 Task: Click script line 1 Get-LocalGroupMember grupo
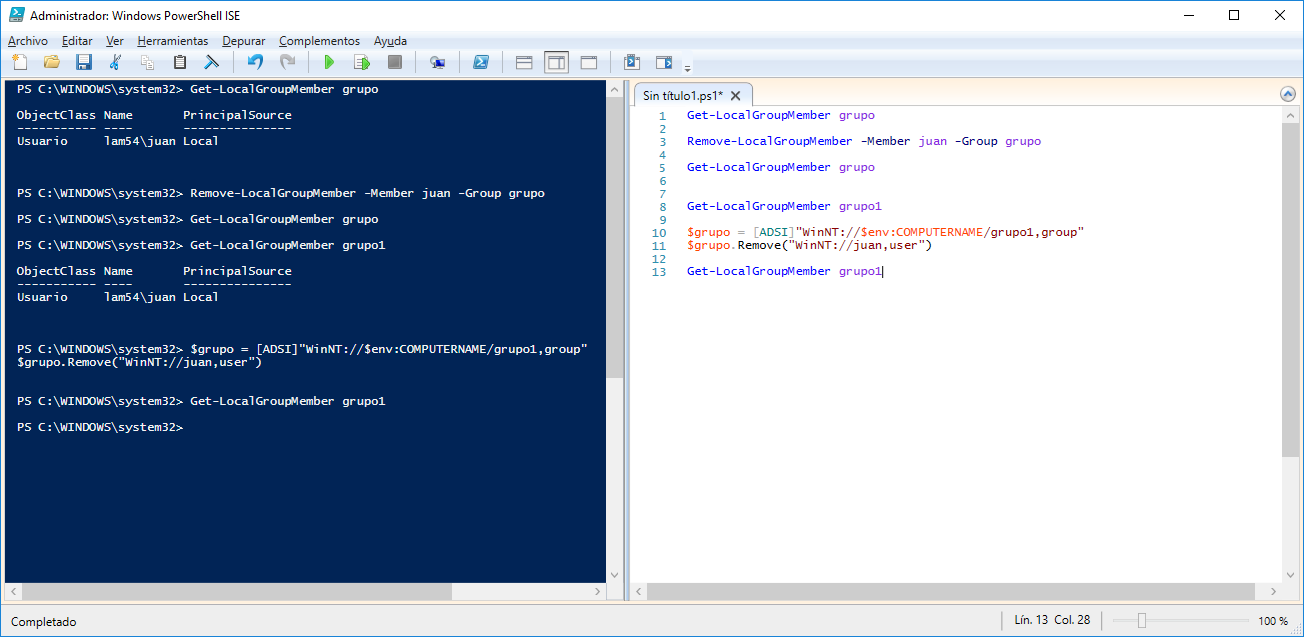tap(781, 115)
